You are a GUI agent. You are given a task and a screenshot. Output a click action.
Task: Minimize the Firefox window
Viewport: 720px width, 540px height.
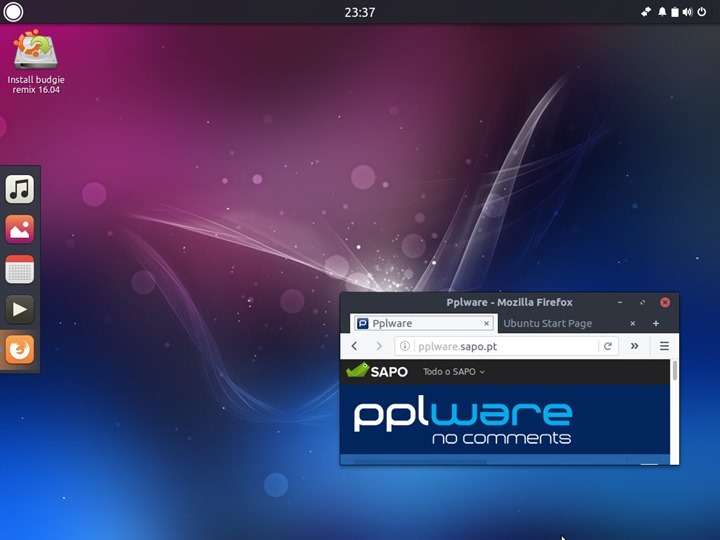point(620,302)
